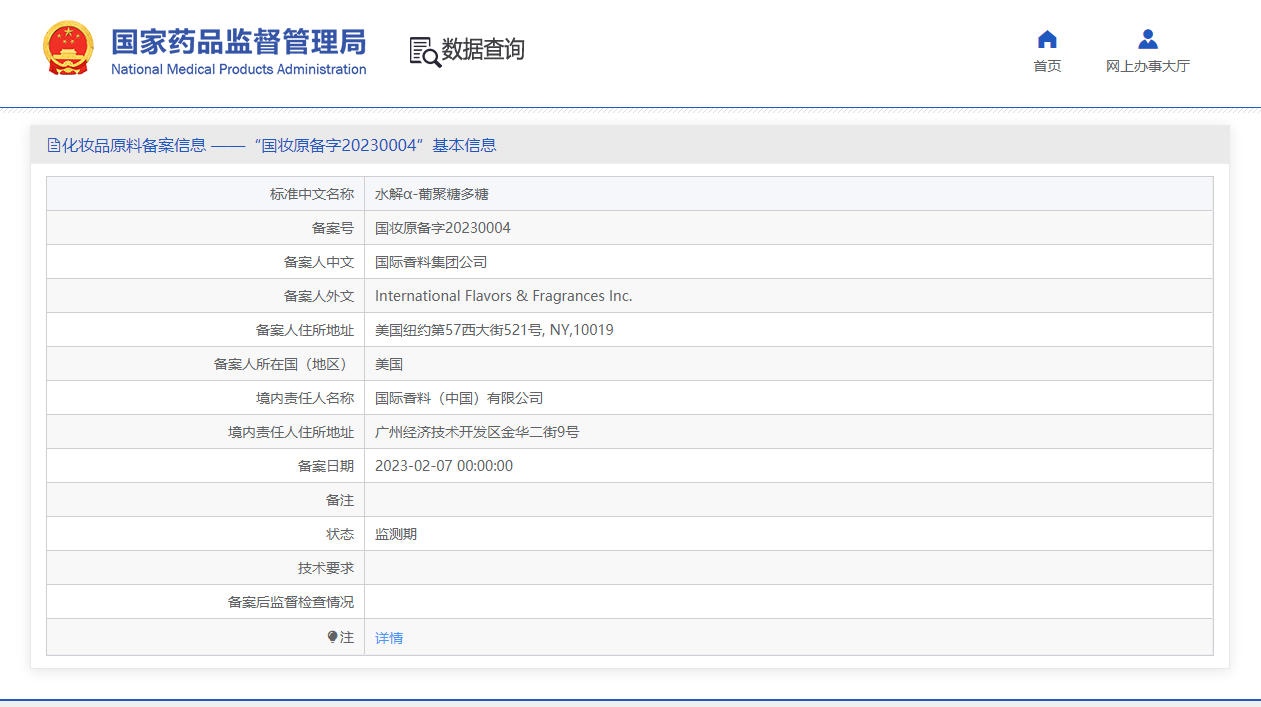Click the 境内责任人住所地址 label
Screen dimensions: 1261x707
pyautogui.click(x=291, y=432)
